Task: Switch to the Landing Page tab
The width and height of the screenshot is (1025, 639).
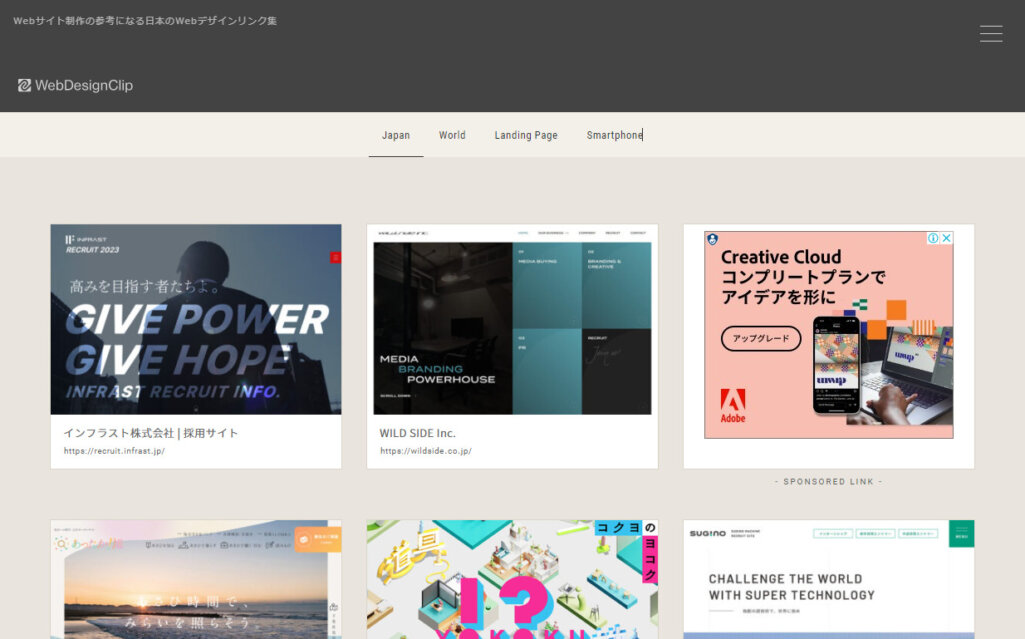Action: tap(525, 135)
